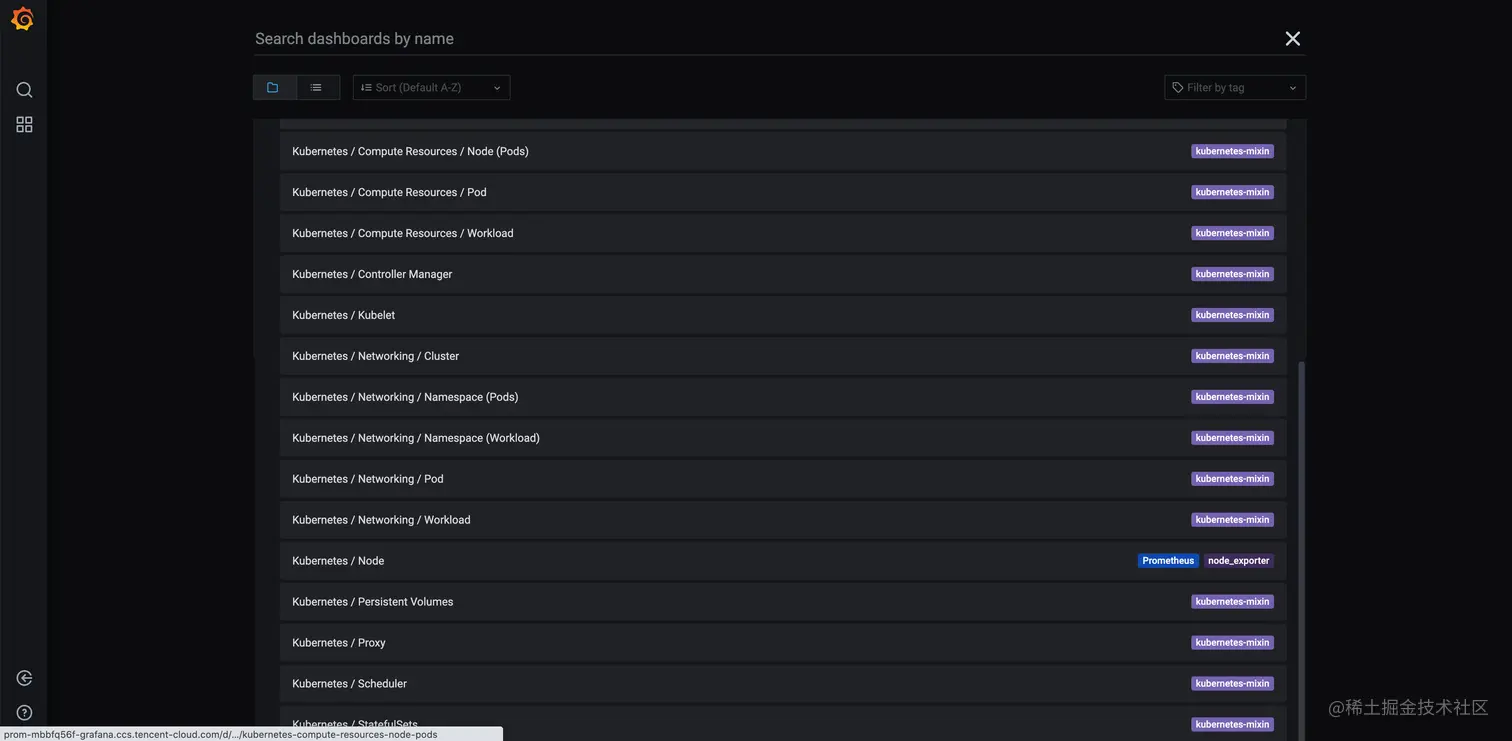Click kubernetes-mixin tag on Kubelet row

(x=1232, y=315)
